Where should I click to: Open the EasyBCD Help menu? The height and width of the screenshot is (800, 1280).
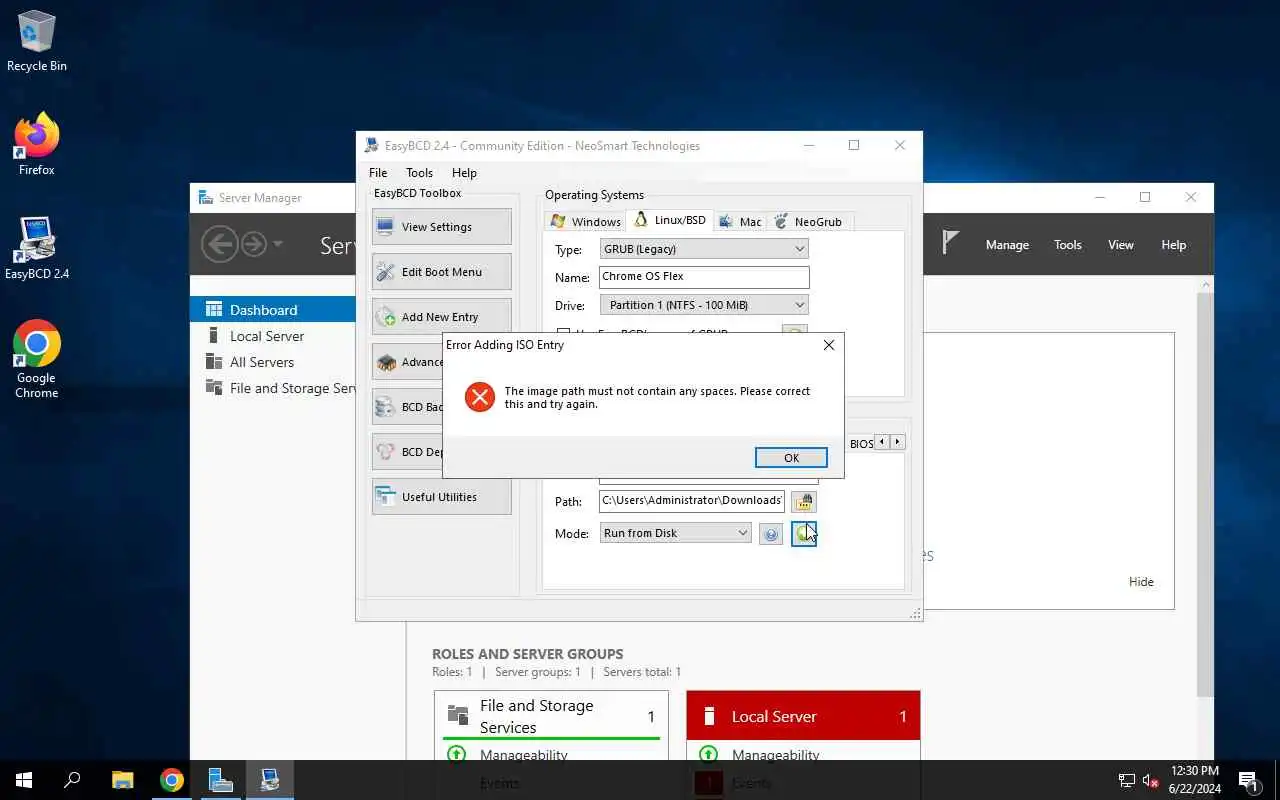pos(464,172)
